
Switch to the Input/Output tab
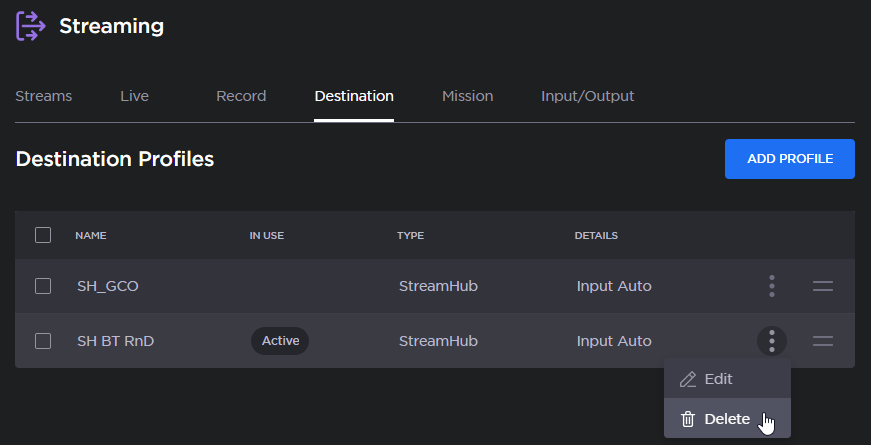pyautogui.click(x=587, y=96)
